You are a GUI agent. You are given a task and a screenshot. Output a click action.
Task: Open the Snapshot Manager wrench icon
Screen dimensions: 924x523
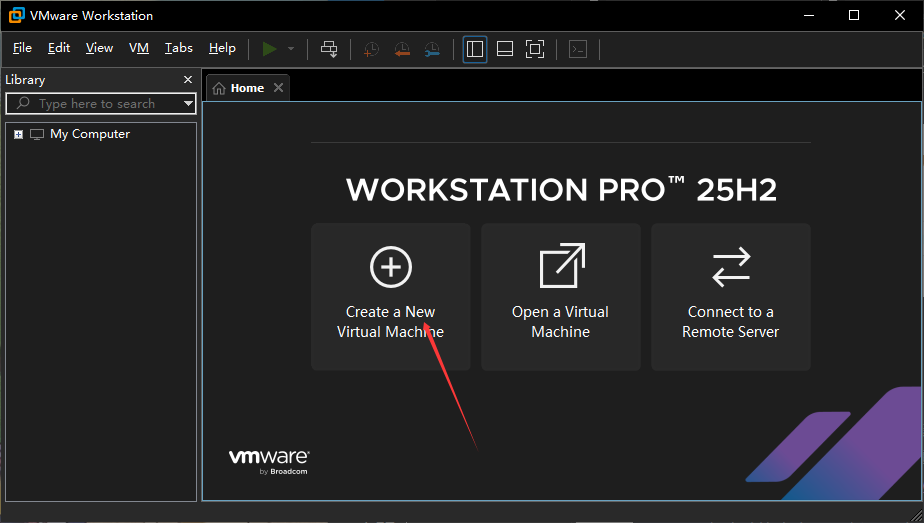point(432,49)
